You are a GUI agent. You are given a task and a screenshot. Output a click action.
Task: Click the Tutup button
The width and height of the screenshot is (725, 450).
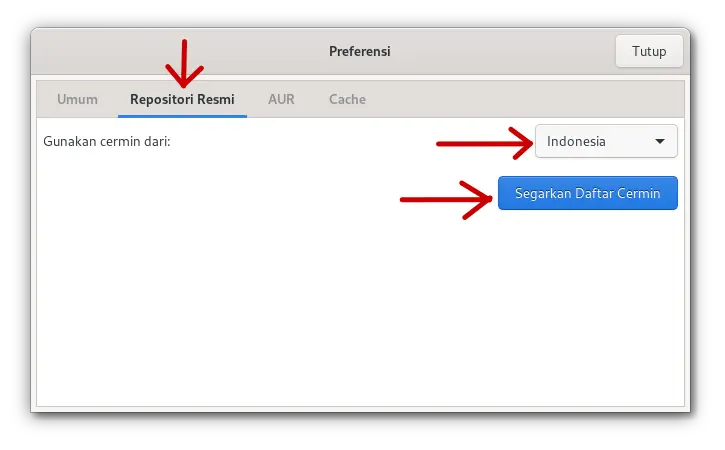tap(649, 51)
